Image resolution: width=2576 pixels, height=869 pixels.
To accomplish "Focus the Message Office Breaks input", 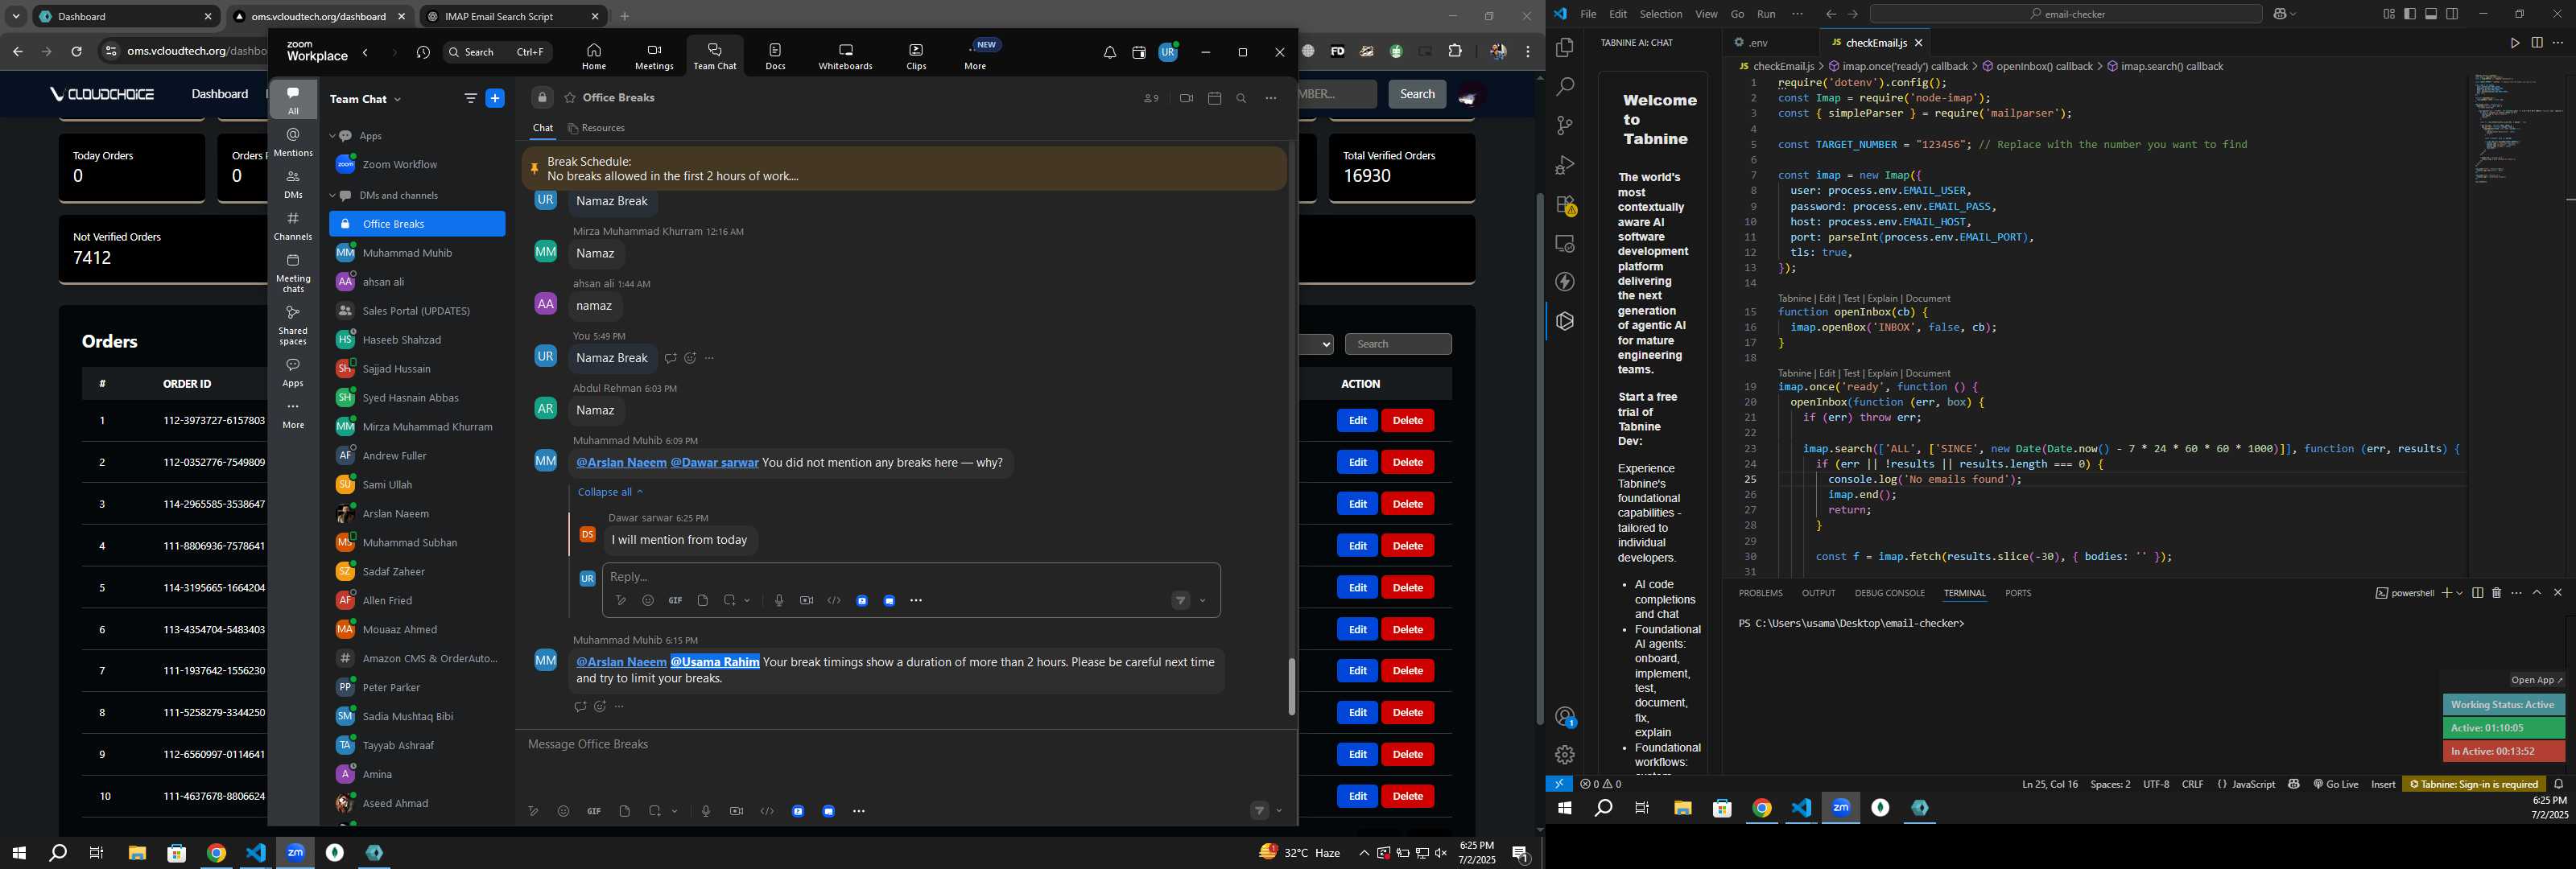I will 905,744.
